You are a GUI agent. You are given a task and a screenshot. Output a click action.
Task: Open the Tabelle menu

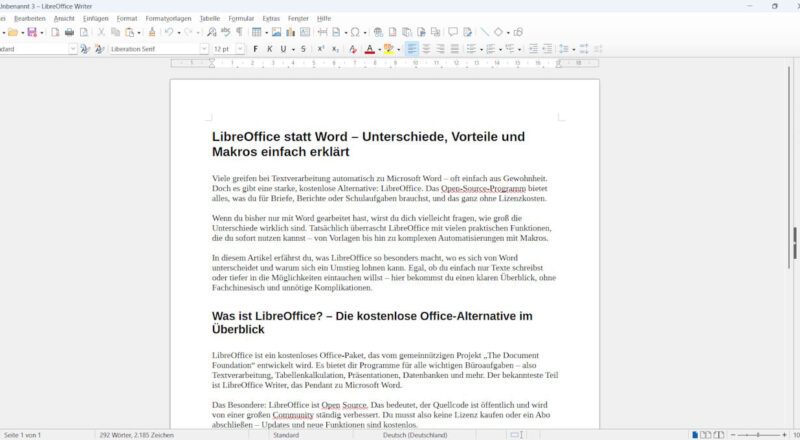[210, 18]
